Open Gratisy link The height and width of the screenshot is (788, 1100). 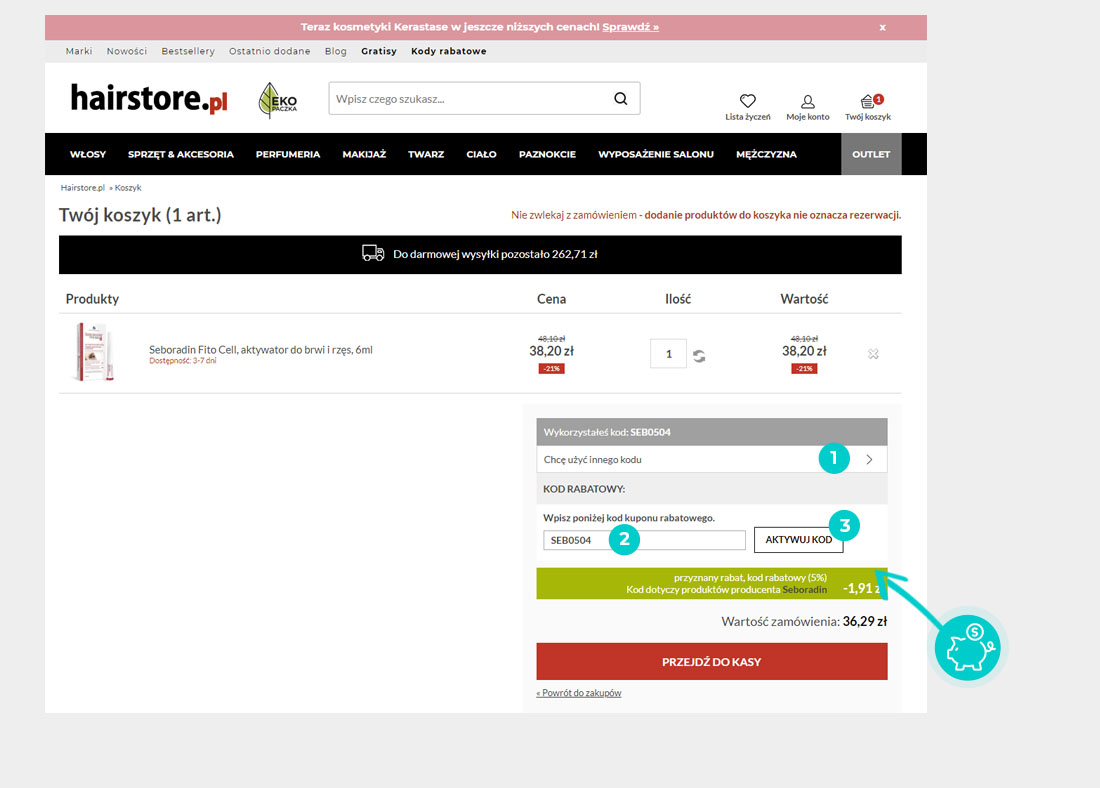point(379,51)
